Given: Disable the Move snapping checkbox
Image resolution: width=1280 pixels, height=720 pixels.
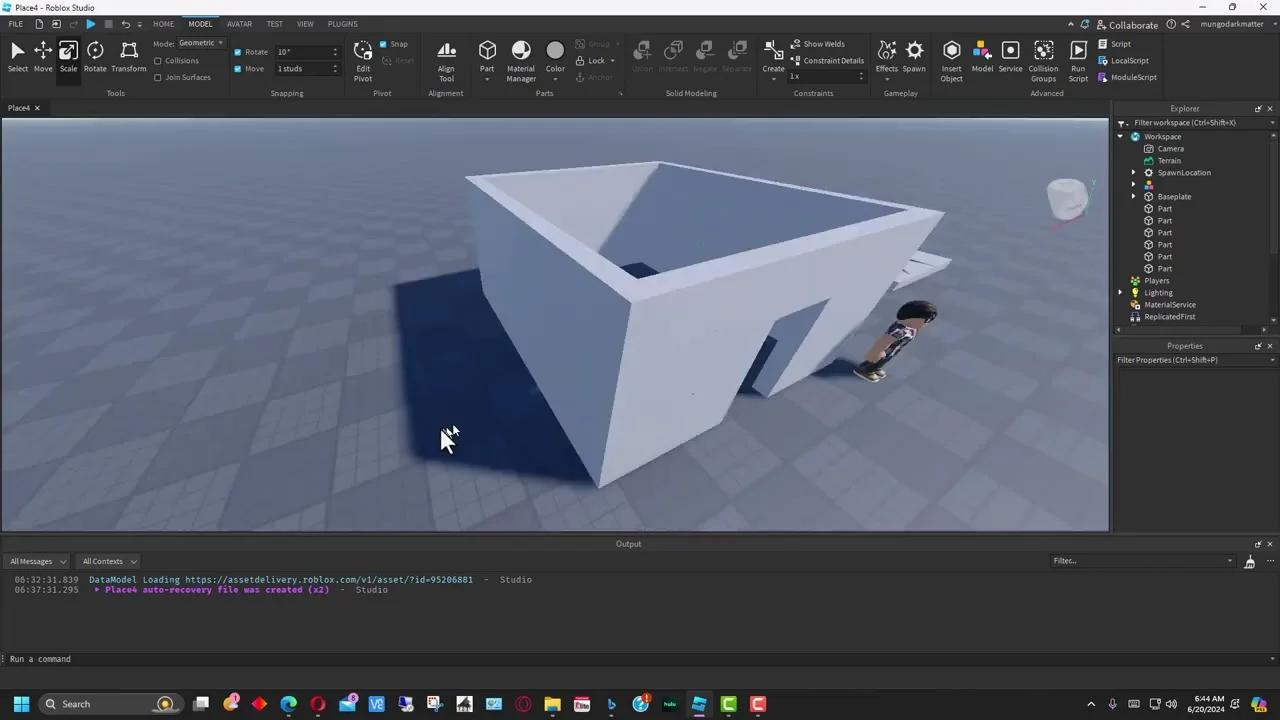Looking at the screenshot, I should click(x=237, y=69).
